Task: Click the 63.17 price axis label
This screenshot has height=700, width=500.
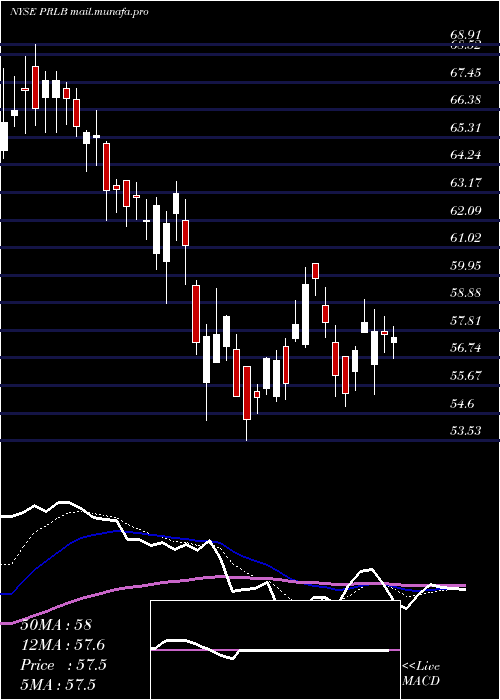Action: (466, 183)
